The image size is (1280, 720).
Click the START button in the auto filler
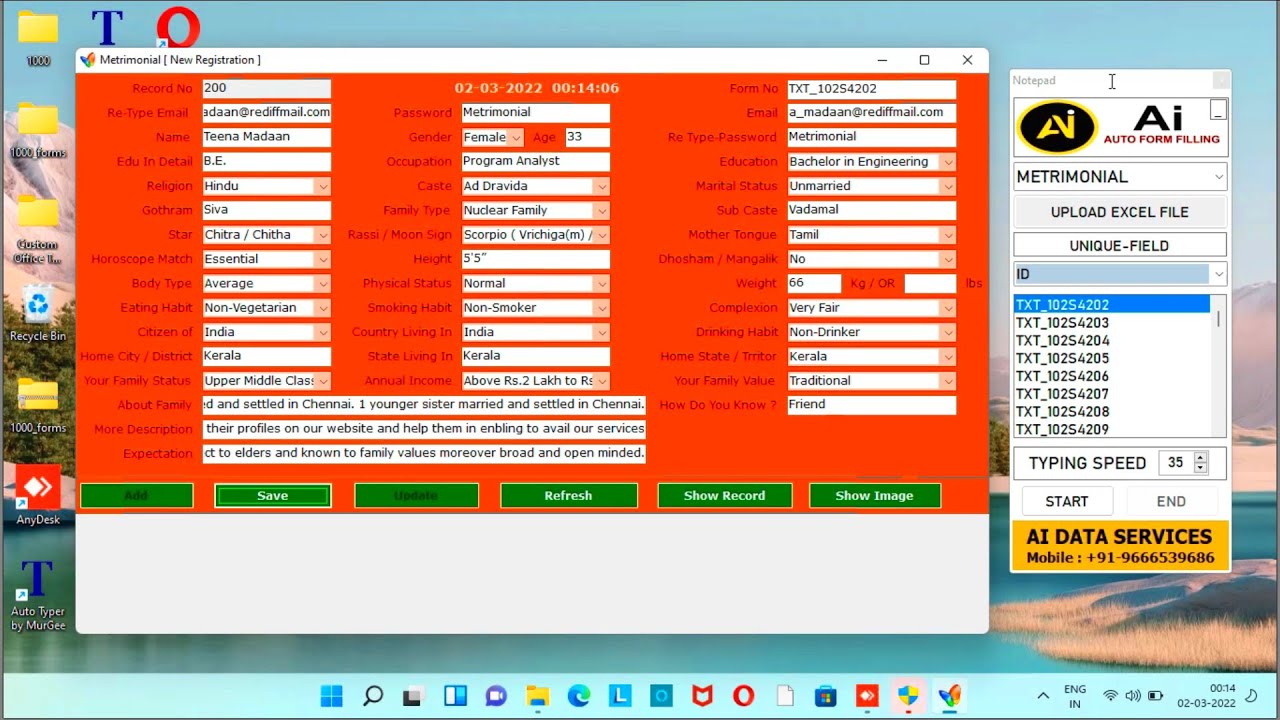click(x=1066, y=502)
